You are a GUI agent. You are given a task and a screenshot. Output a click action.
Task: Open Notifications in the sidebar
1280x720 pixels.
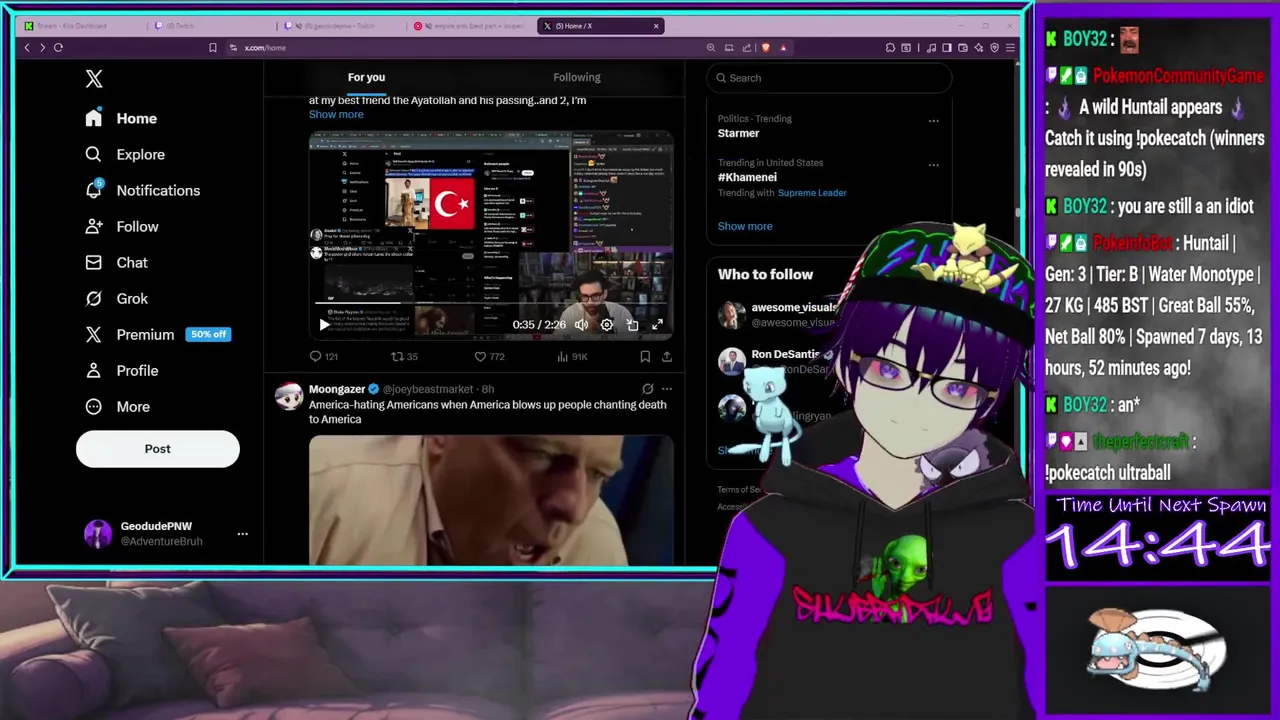[143, 190]
